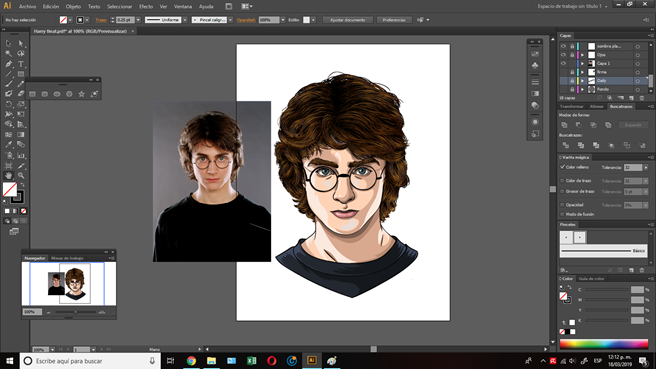
Task: Open Opacidad percentage dropdown
Action: 283,20
